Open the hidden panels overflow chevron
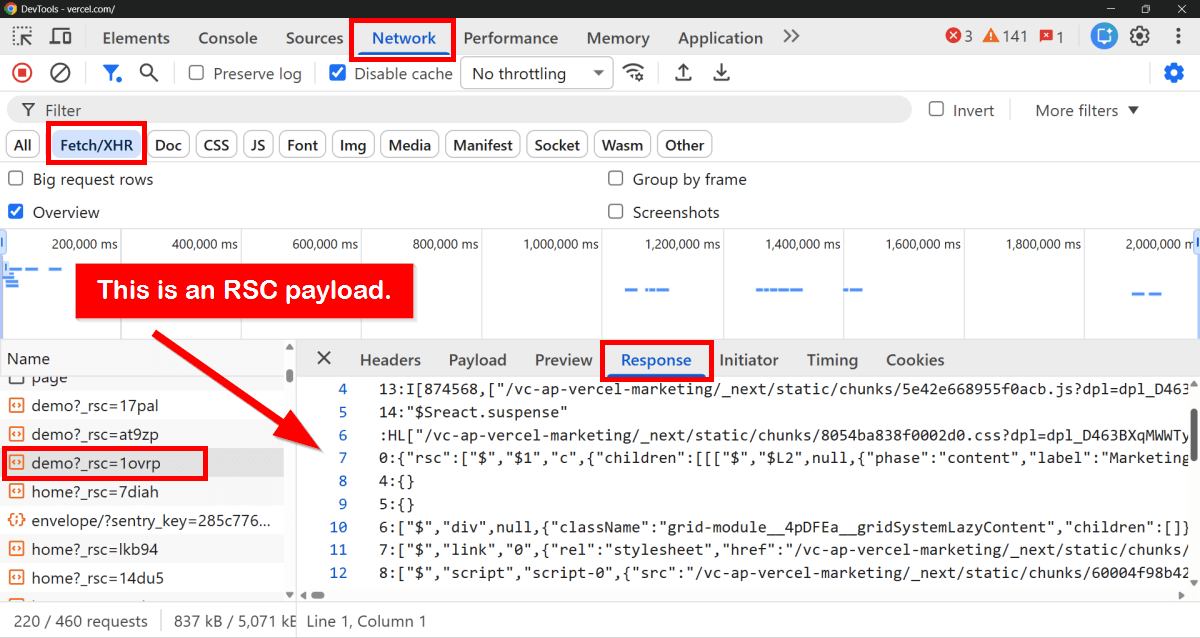This screenshot has width=1200, height=638. coord(790,36)
